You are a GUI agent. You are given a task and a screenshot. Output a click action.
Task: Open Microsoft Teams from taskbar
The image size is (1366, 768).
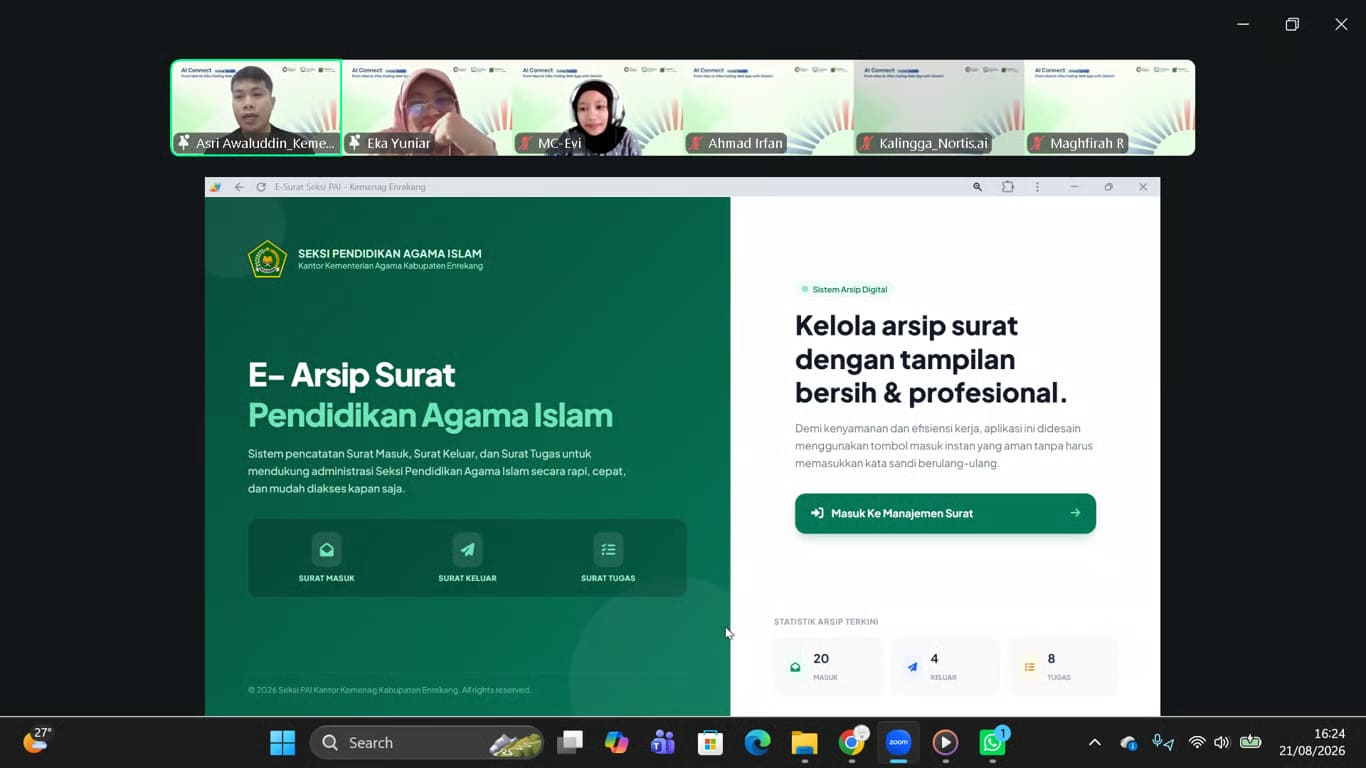click(663, 743)
